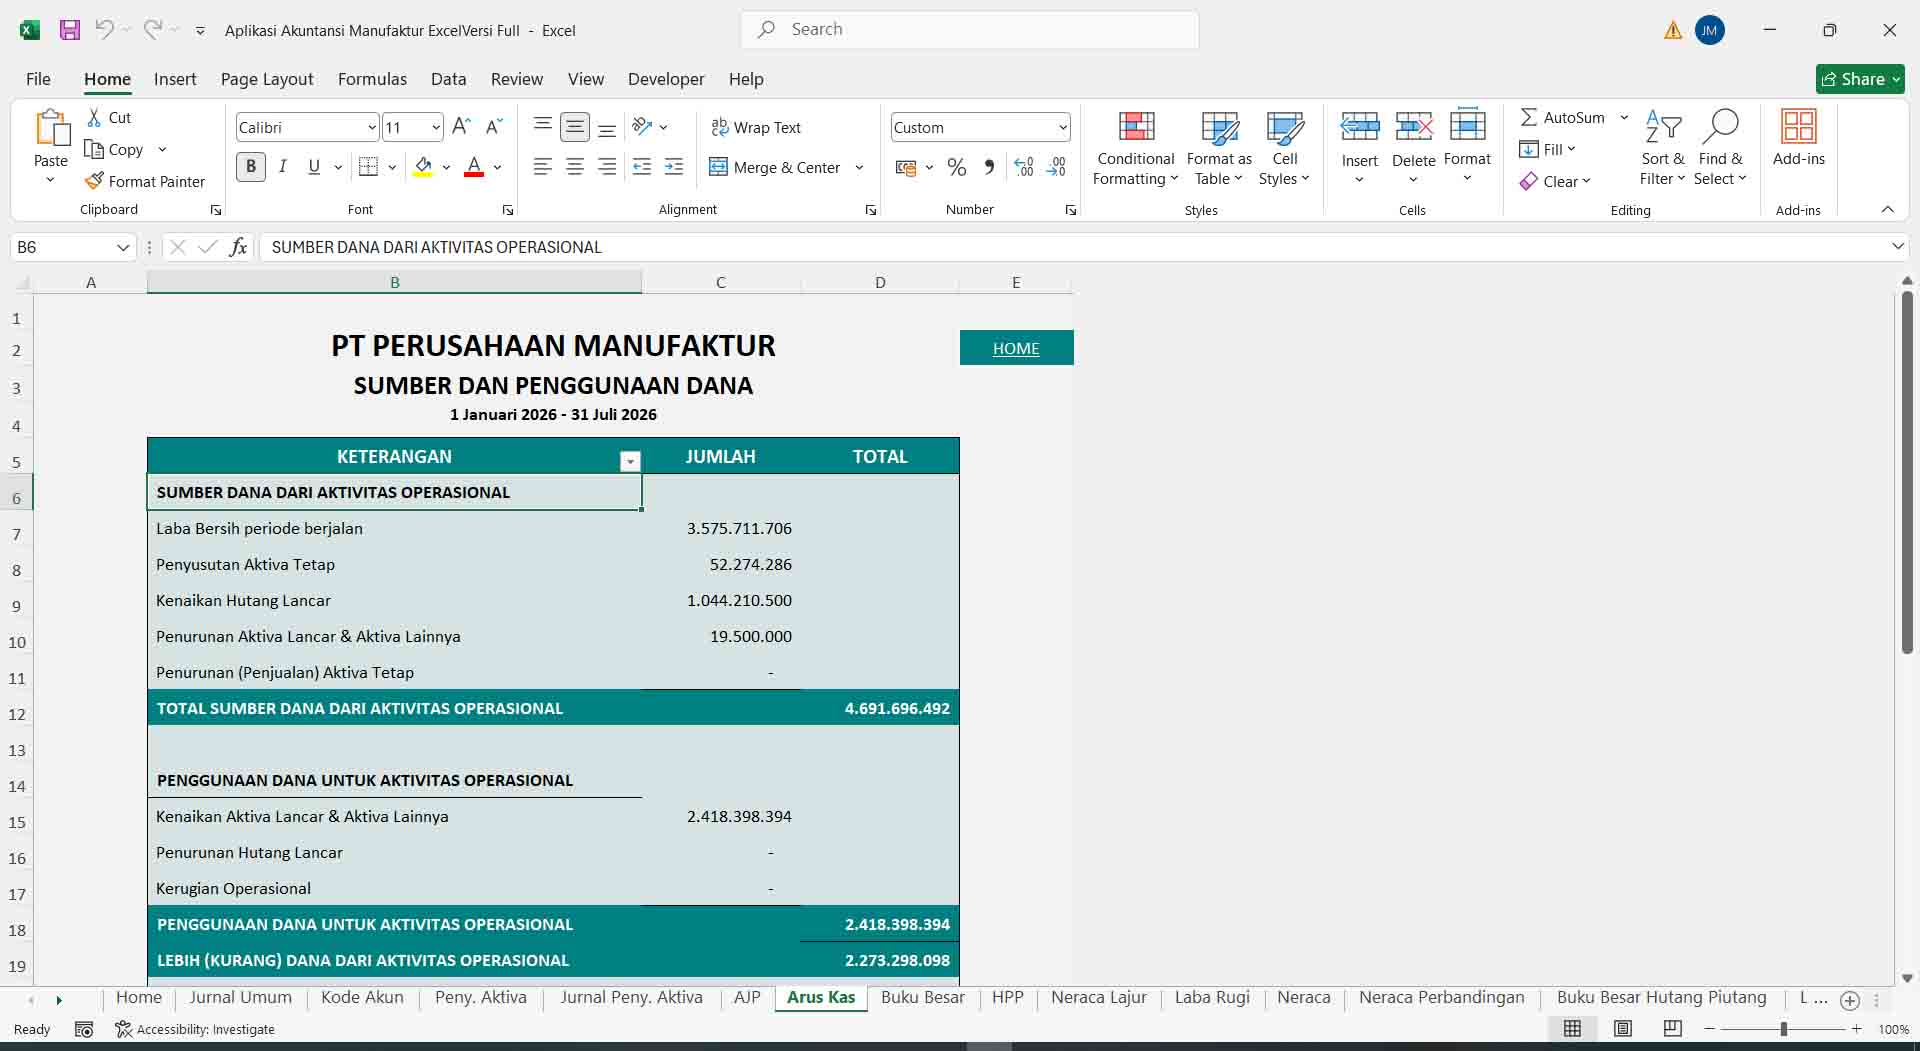Click the Insert Function fx icon
Viewport: 1920px width, 1051px height.
pos(238,247)
